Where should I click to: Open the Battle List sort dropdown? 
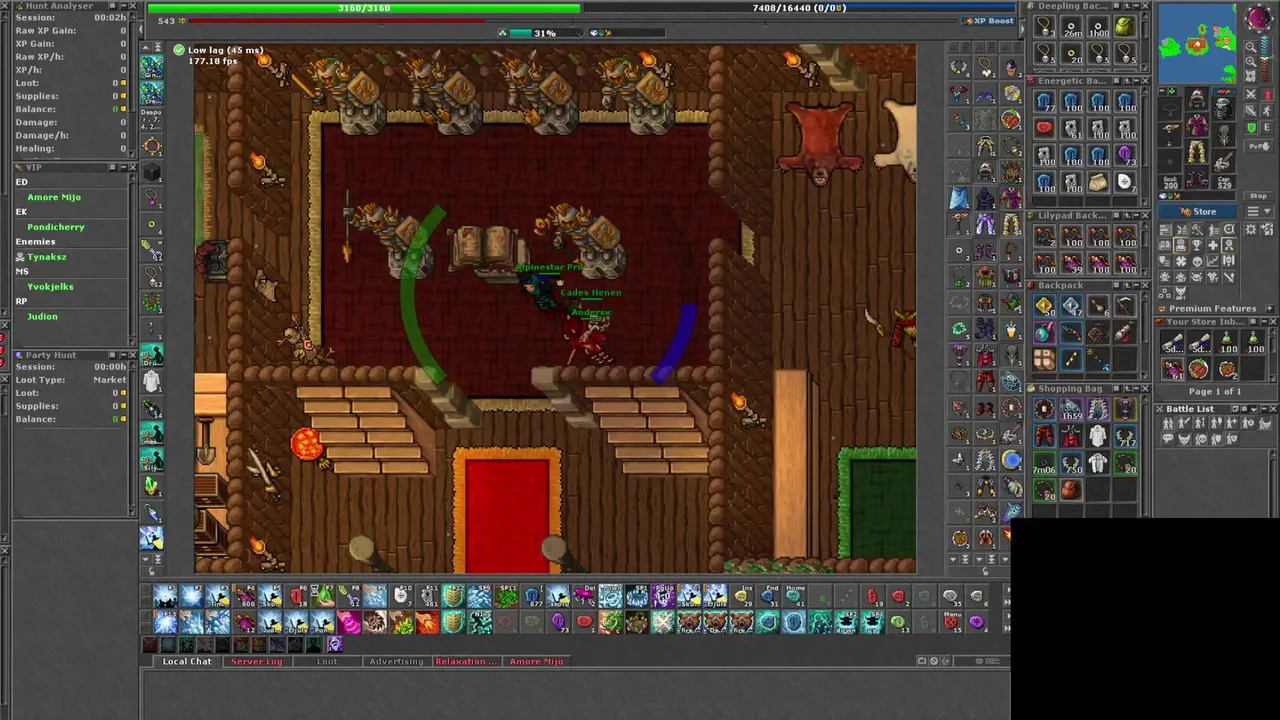point(1254,409)
